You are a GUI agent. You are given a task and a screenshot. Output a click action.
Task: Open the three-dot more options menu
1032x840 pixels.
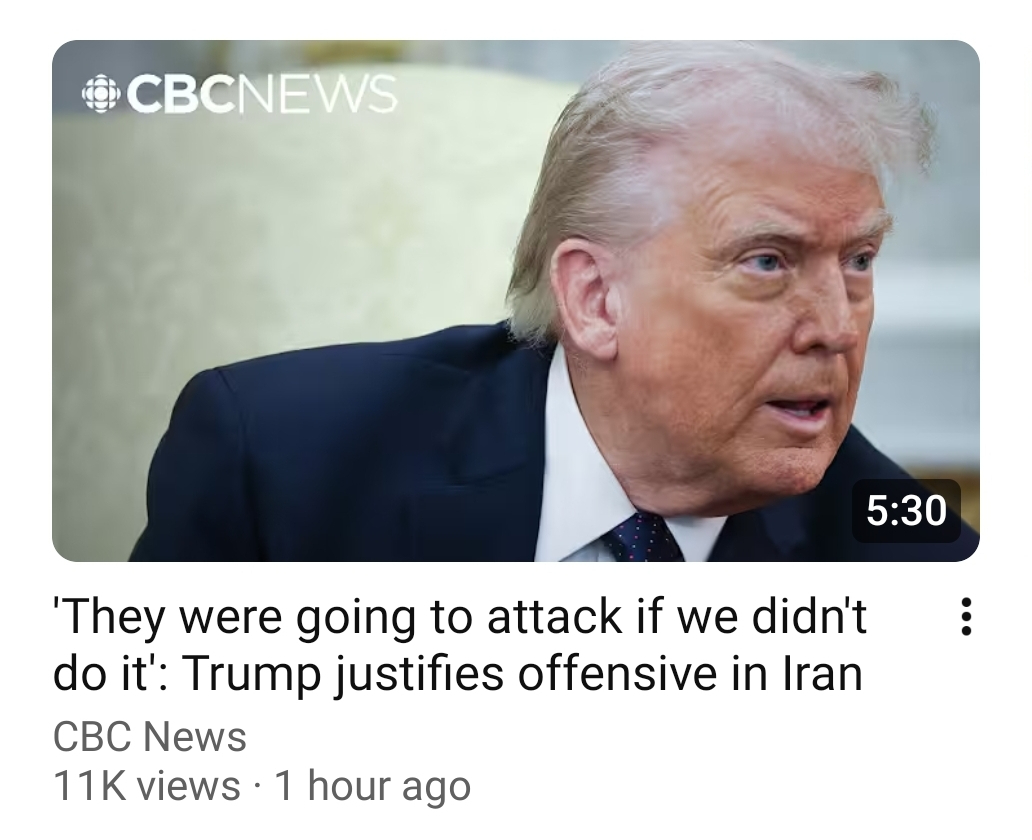click(x=966, y=616)
